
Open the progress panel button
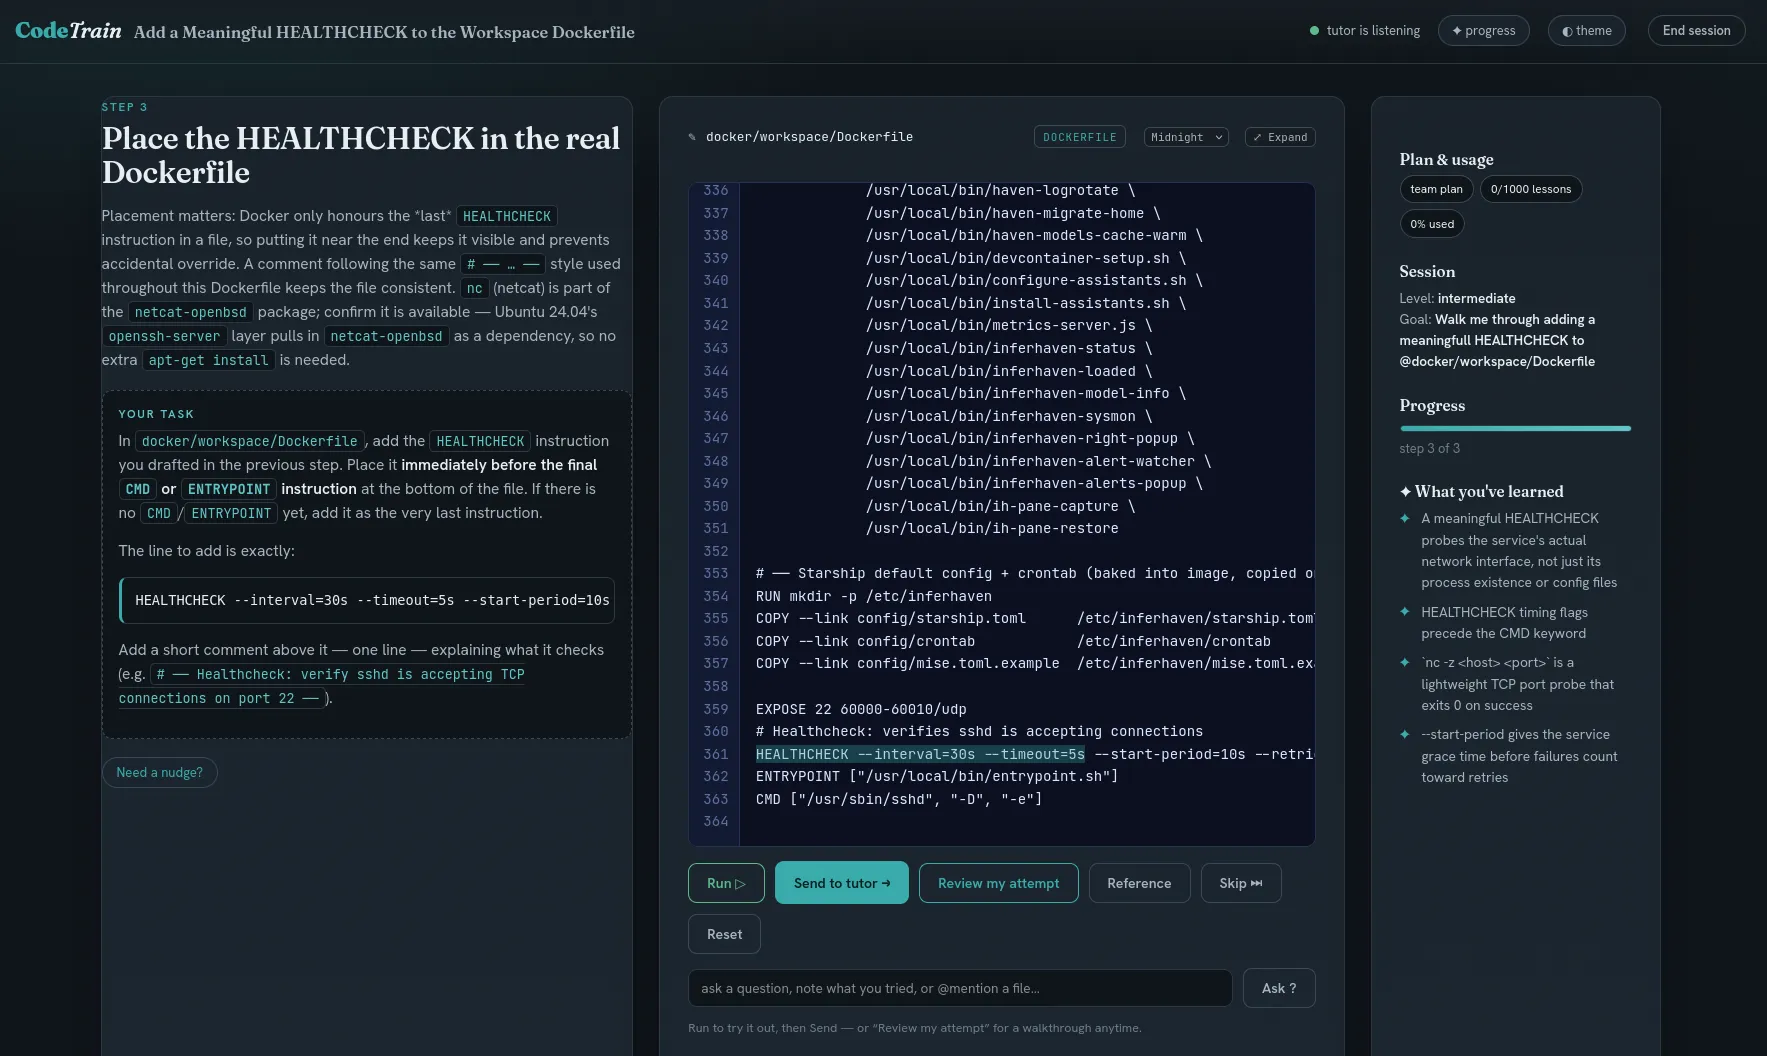coord(1483,31)
